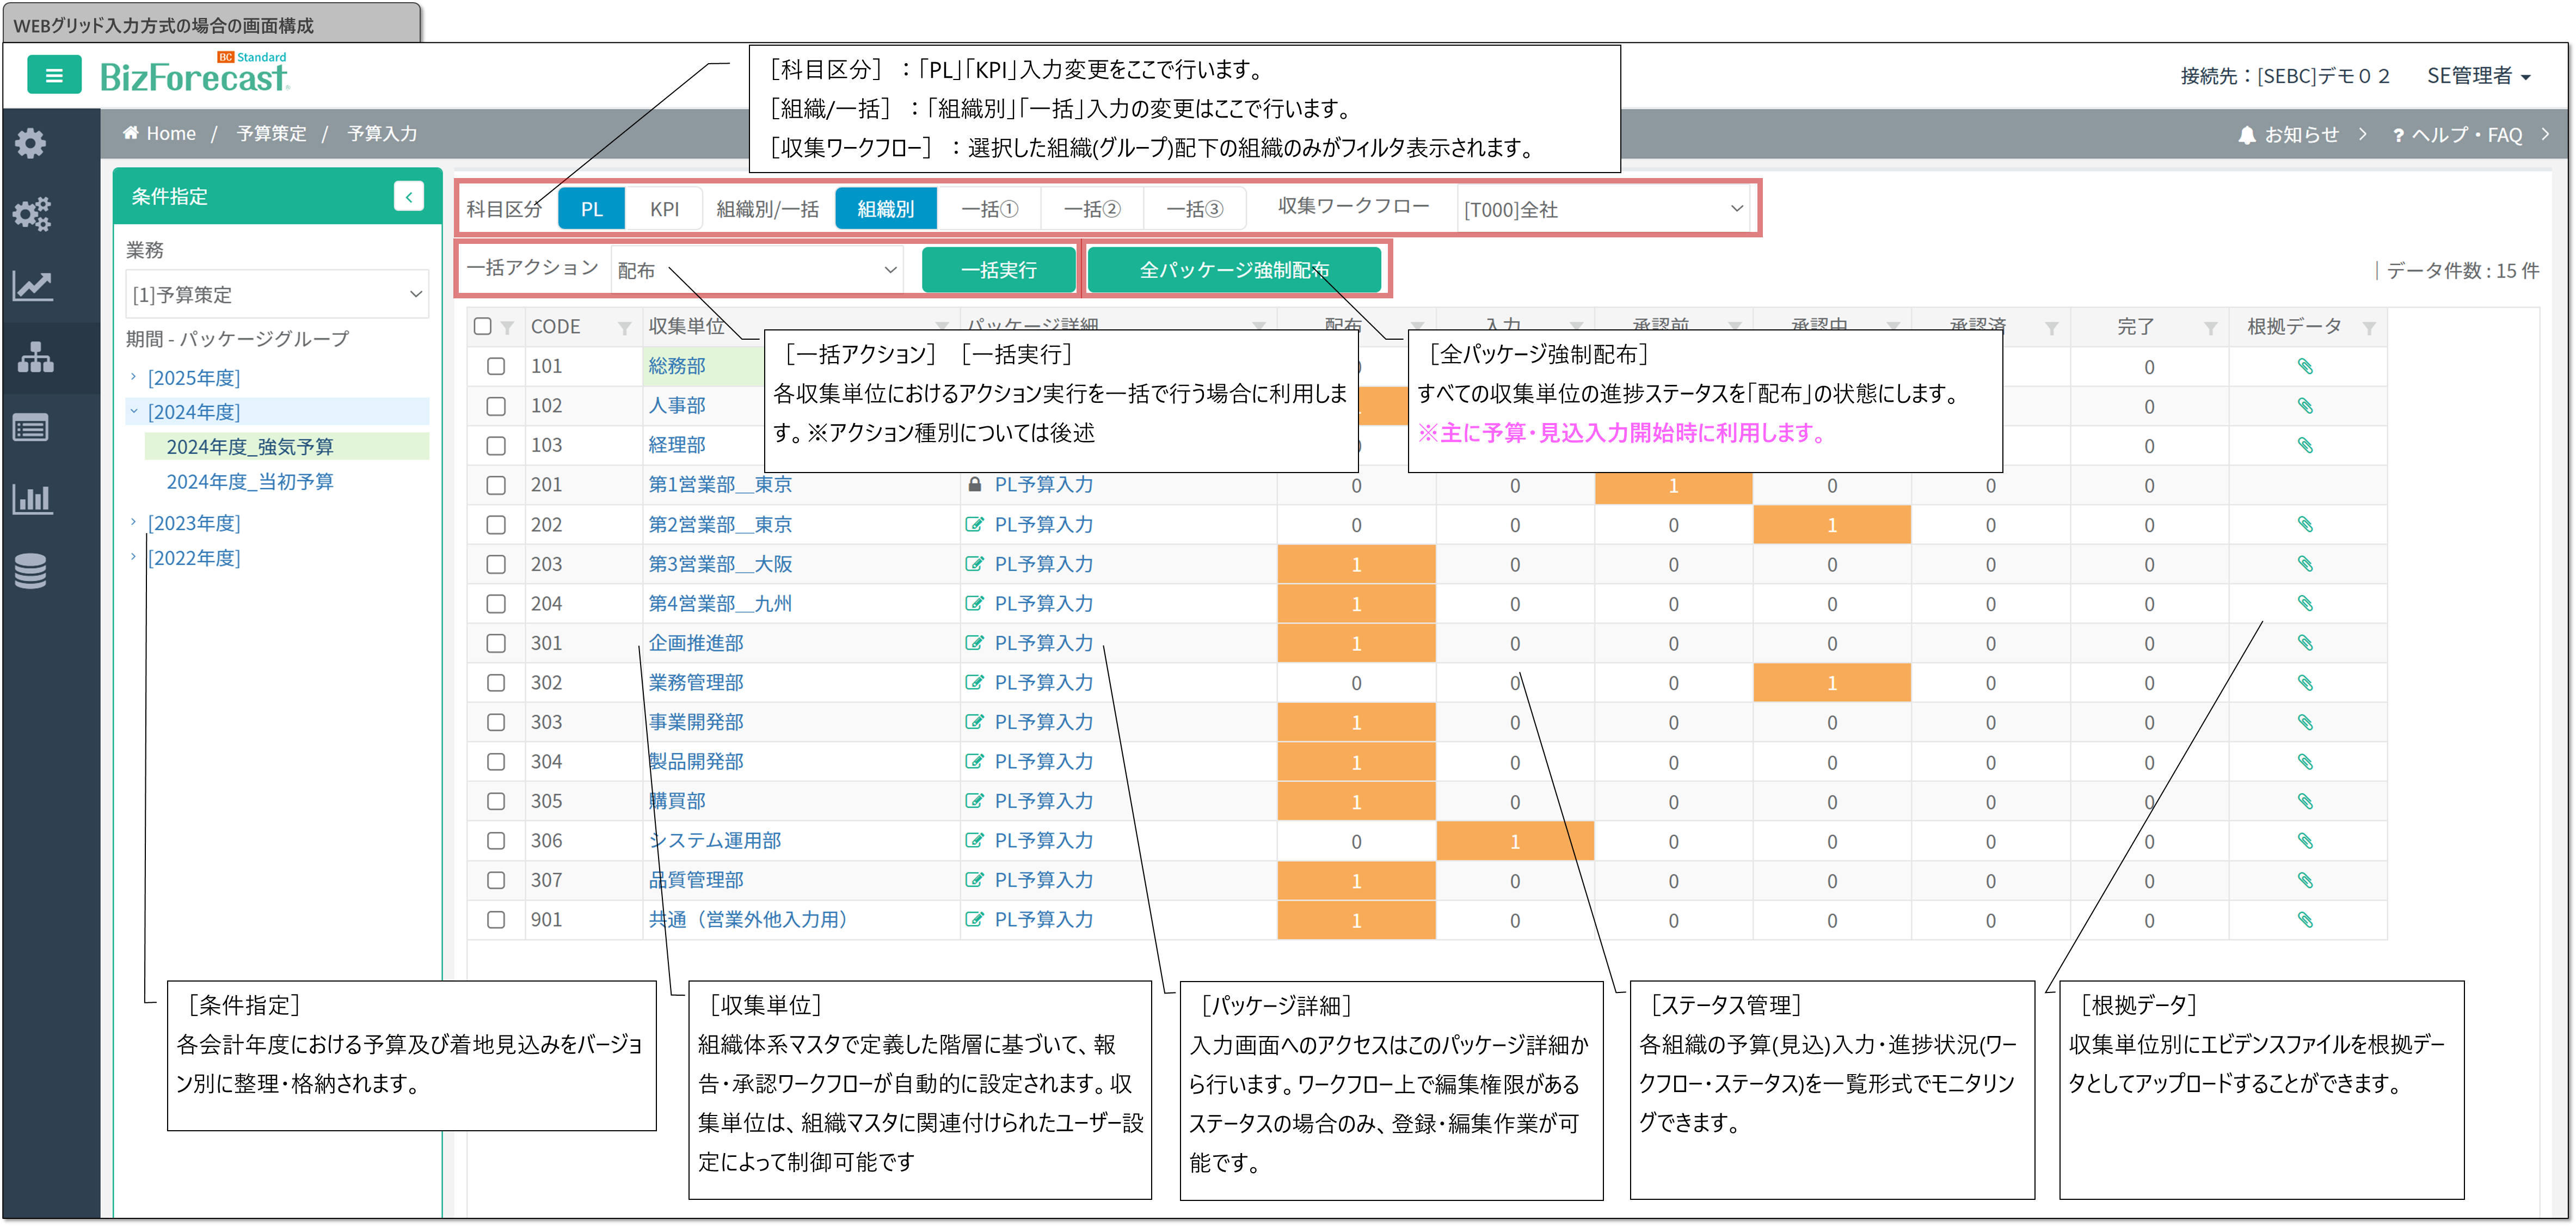Open the single gear settings sidebar icon
Viewport: 2576px width, 1226px height.
[x=31, y=143]
